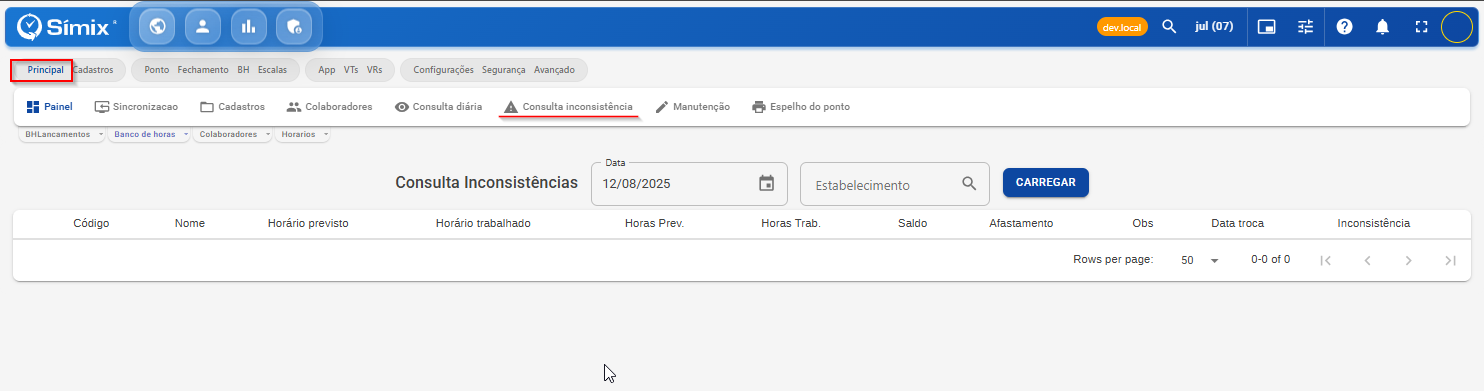Expand the Banco de horas dropdown chip
Viewport: 1484px width, 391px height.
(148, 134)
